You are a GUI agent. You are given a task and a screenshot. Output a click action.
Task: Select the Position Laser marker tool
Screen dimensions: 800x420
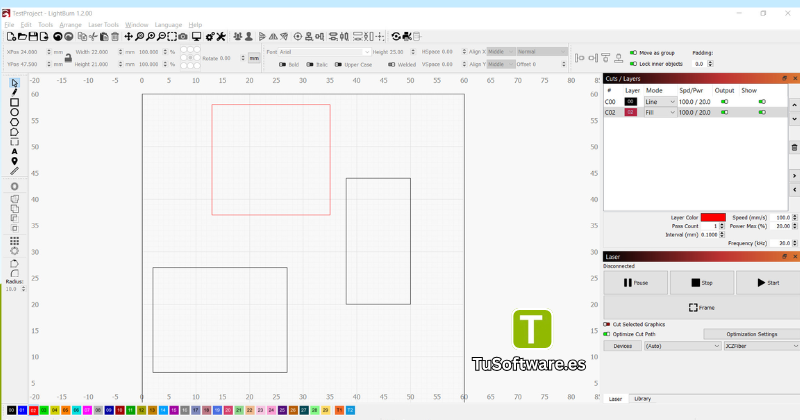tap(14, 161)
